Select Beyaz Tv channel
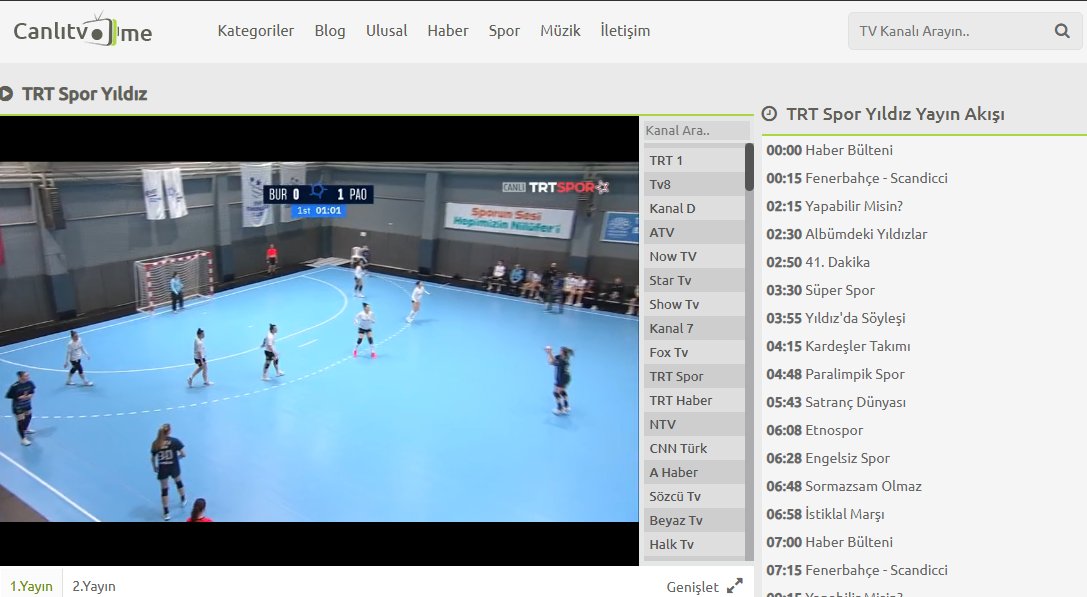 coord(694,520)
